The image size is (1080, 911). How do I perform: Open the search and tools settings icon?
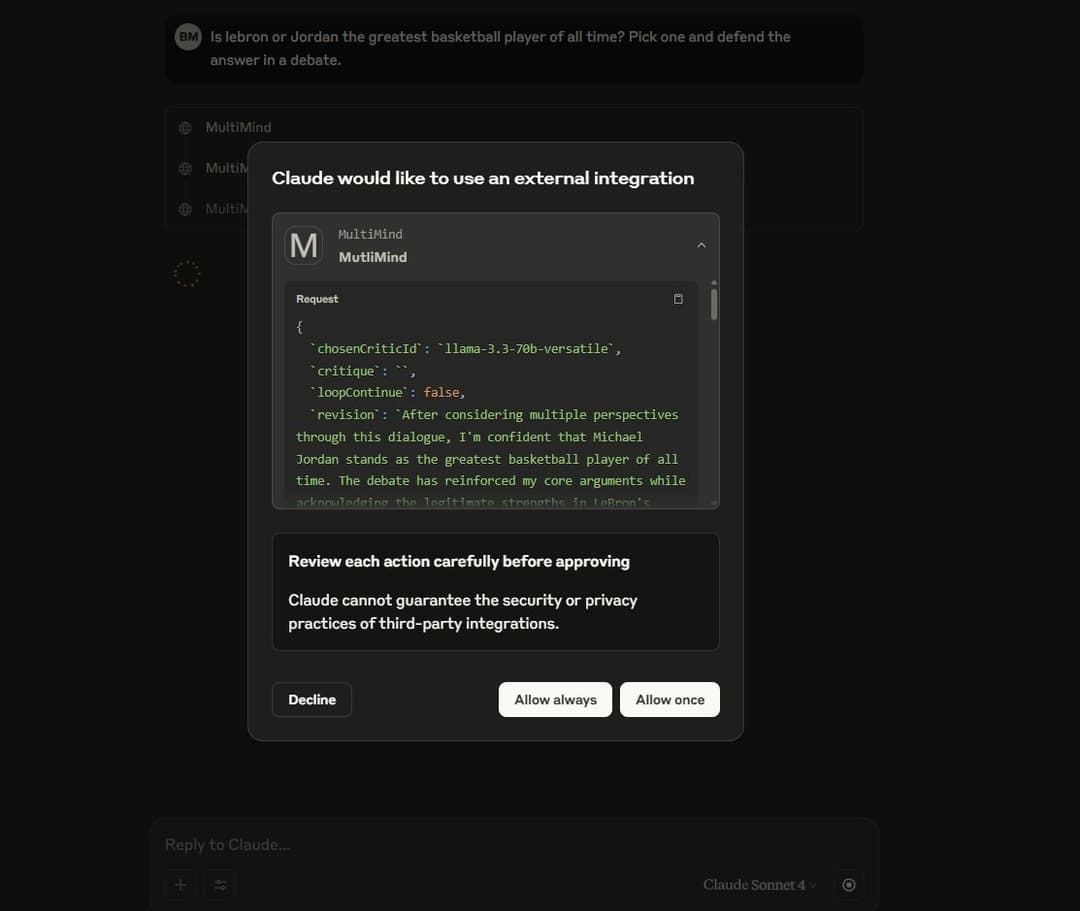coord(220,885)
